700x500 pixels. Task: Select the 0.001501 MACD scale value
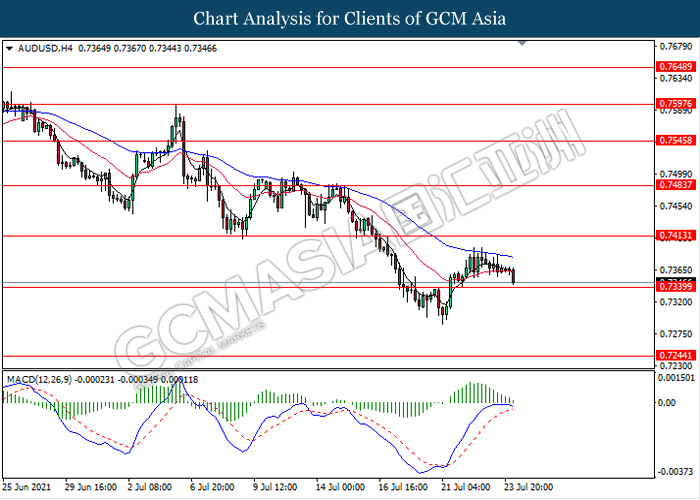tap(674, 377)
